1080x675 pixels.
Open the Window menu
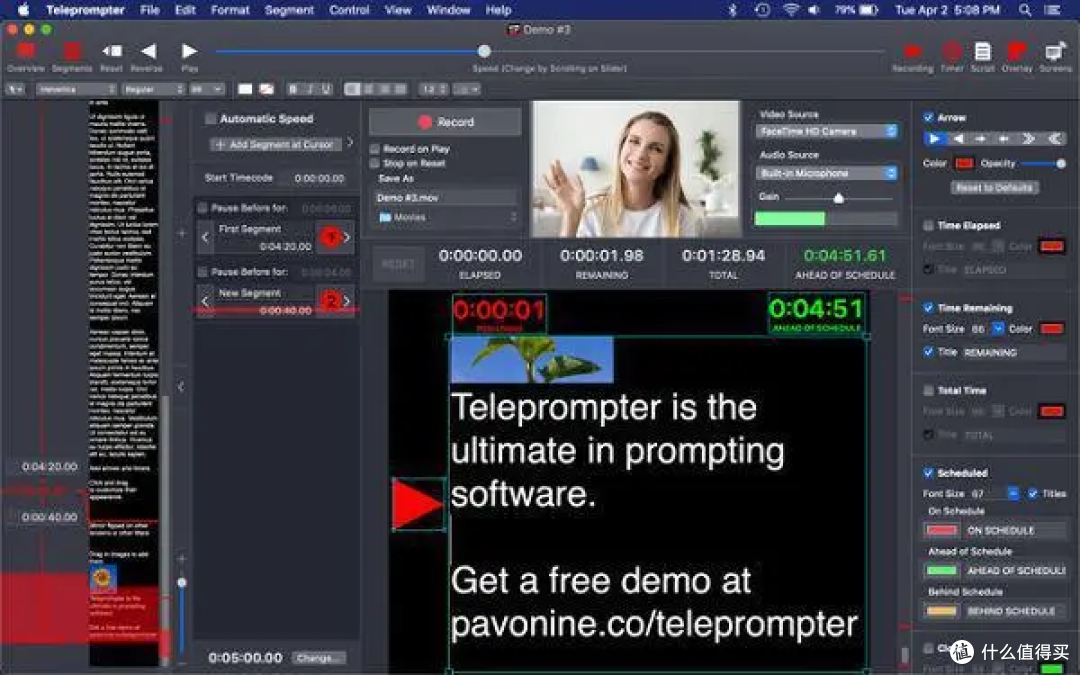coord(448,10)
